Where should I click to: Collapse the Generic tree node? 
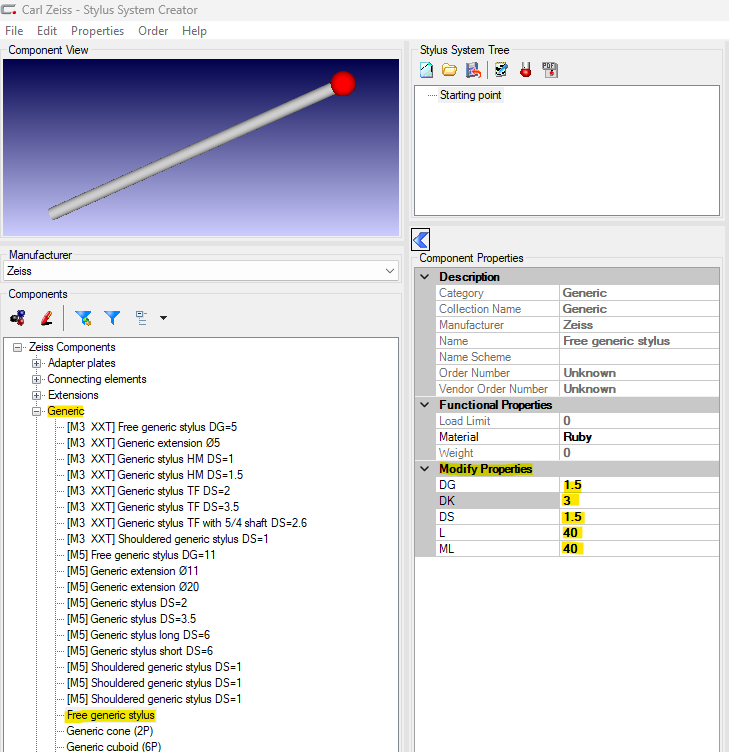pyautogui.click(x=37, y=411)
